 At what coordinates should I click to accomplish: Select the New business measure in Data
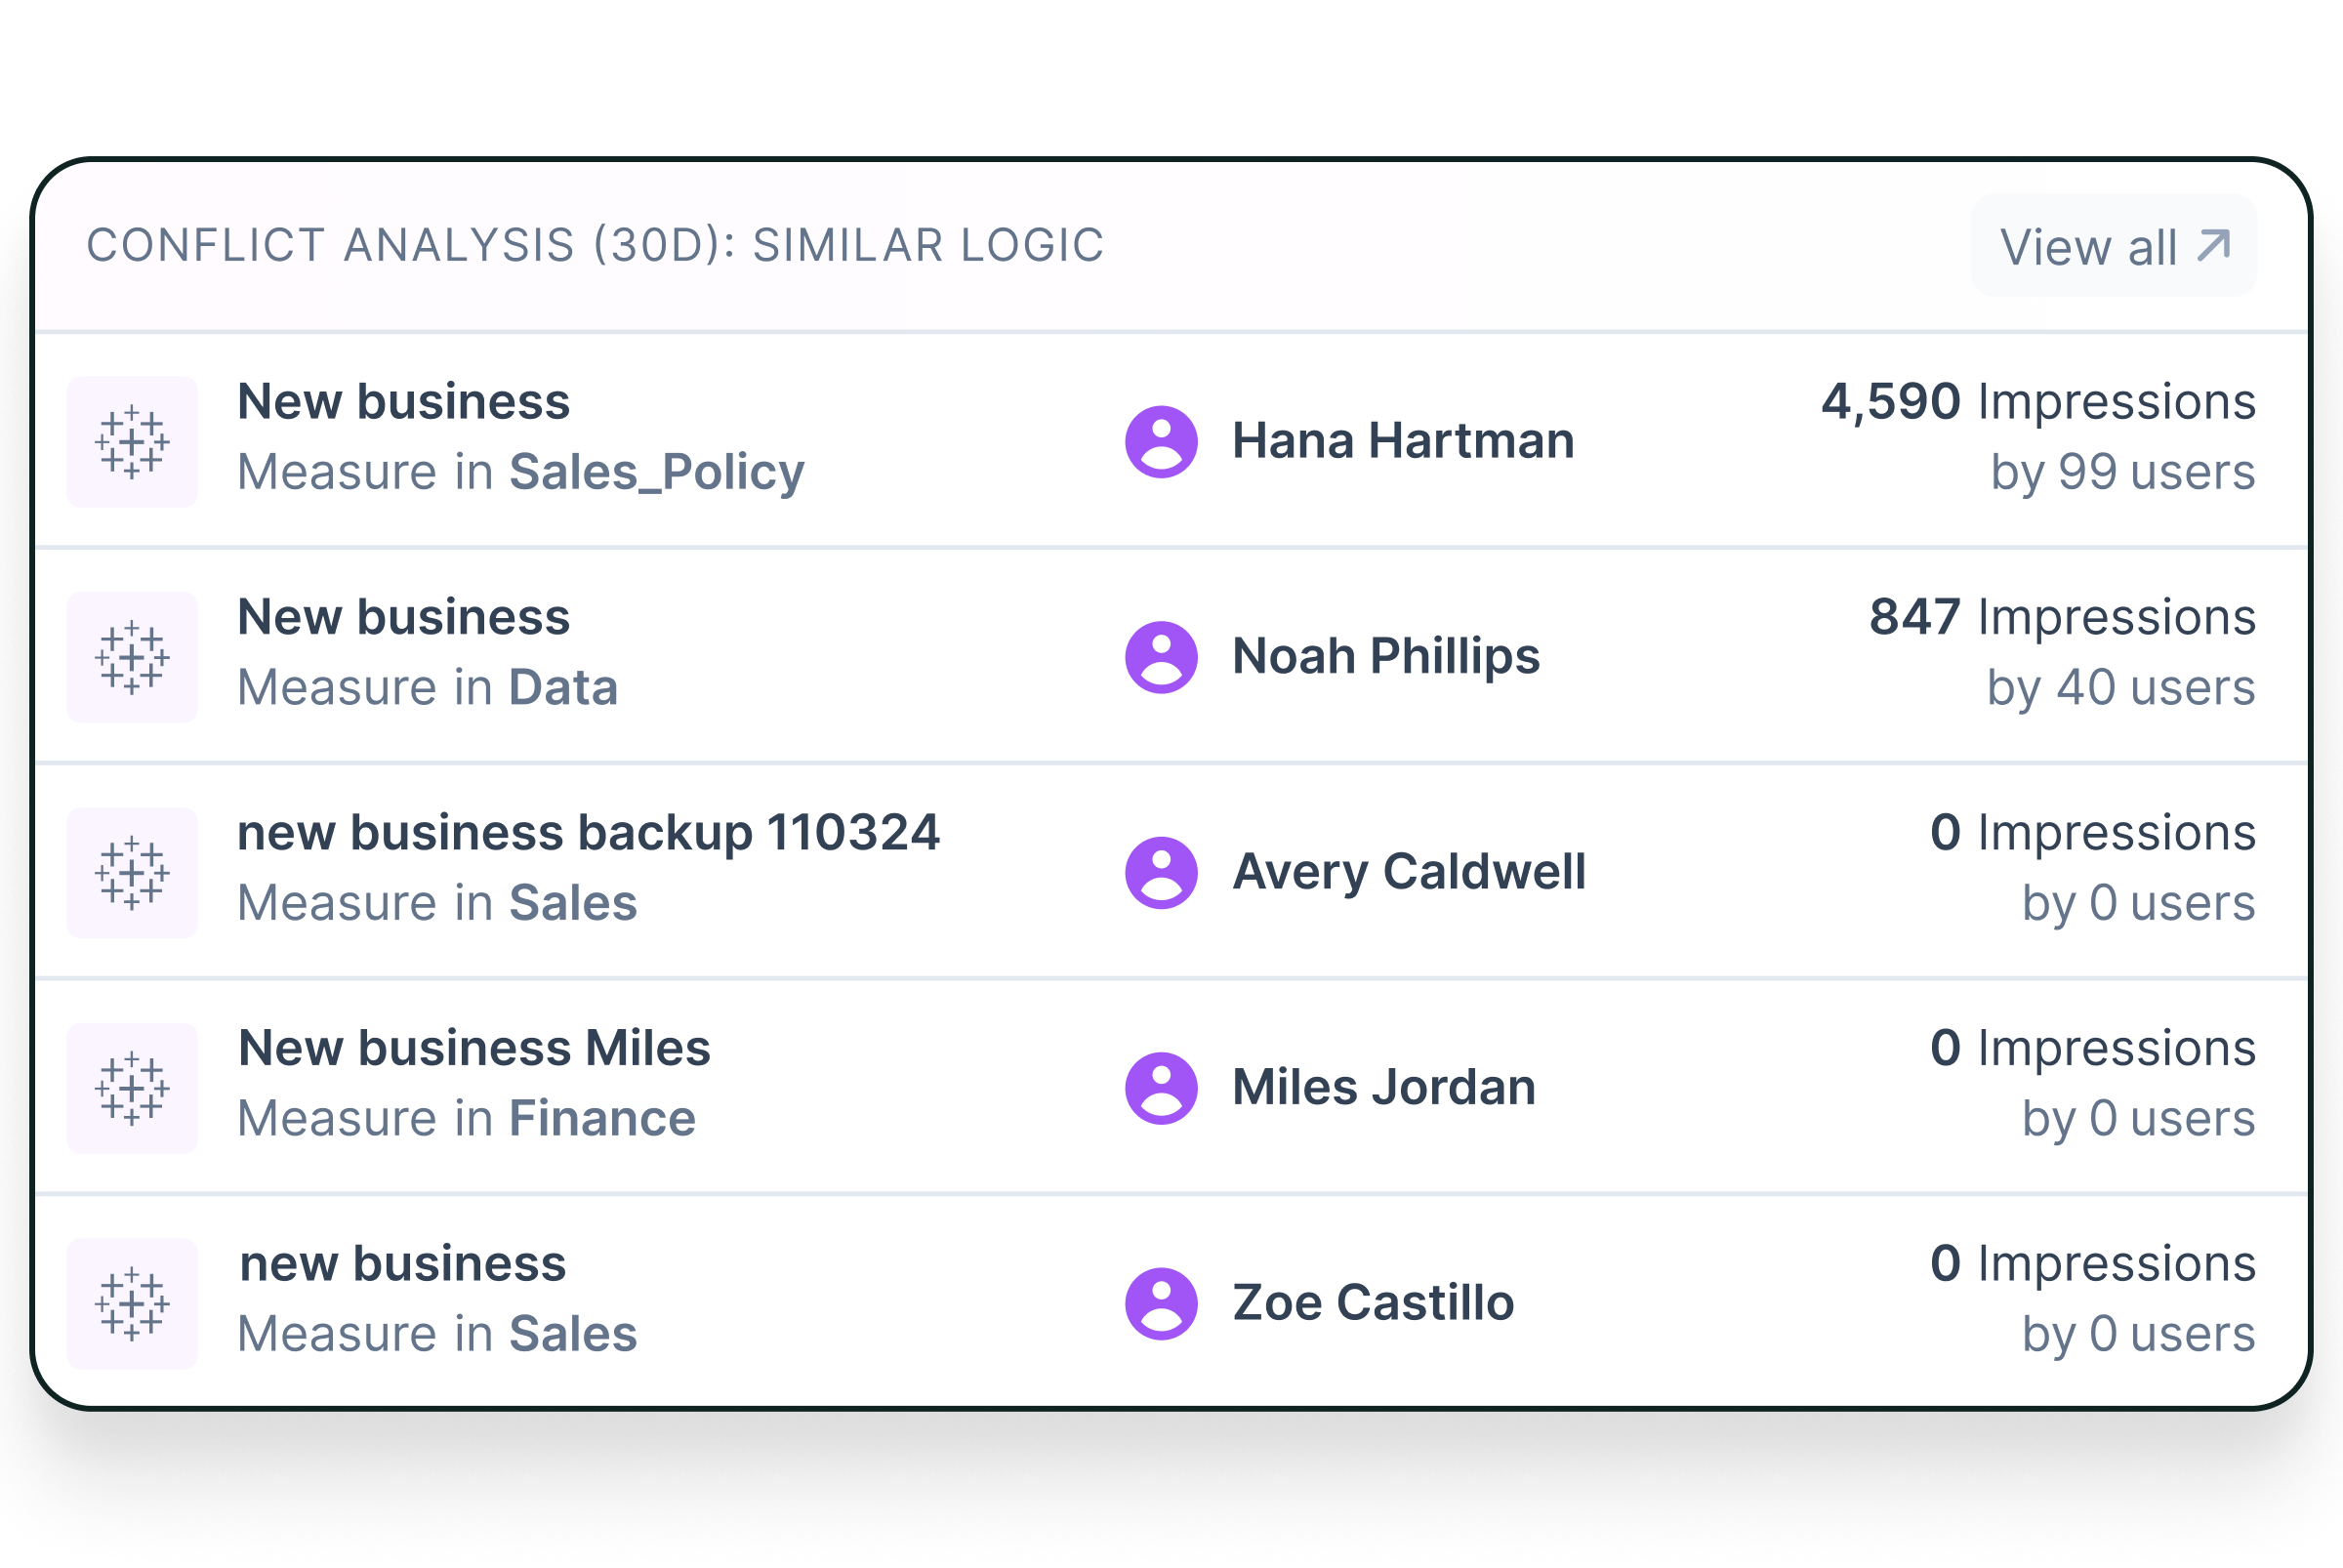(405, 618)
